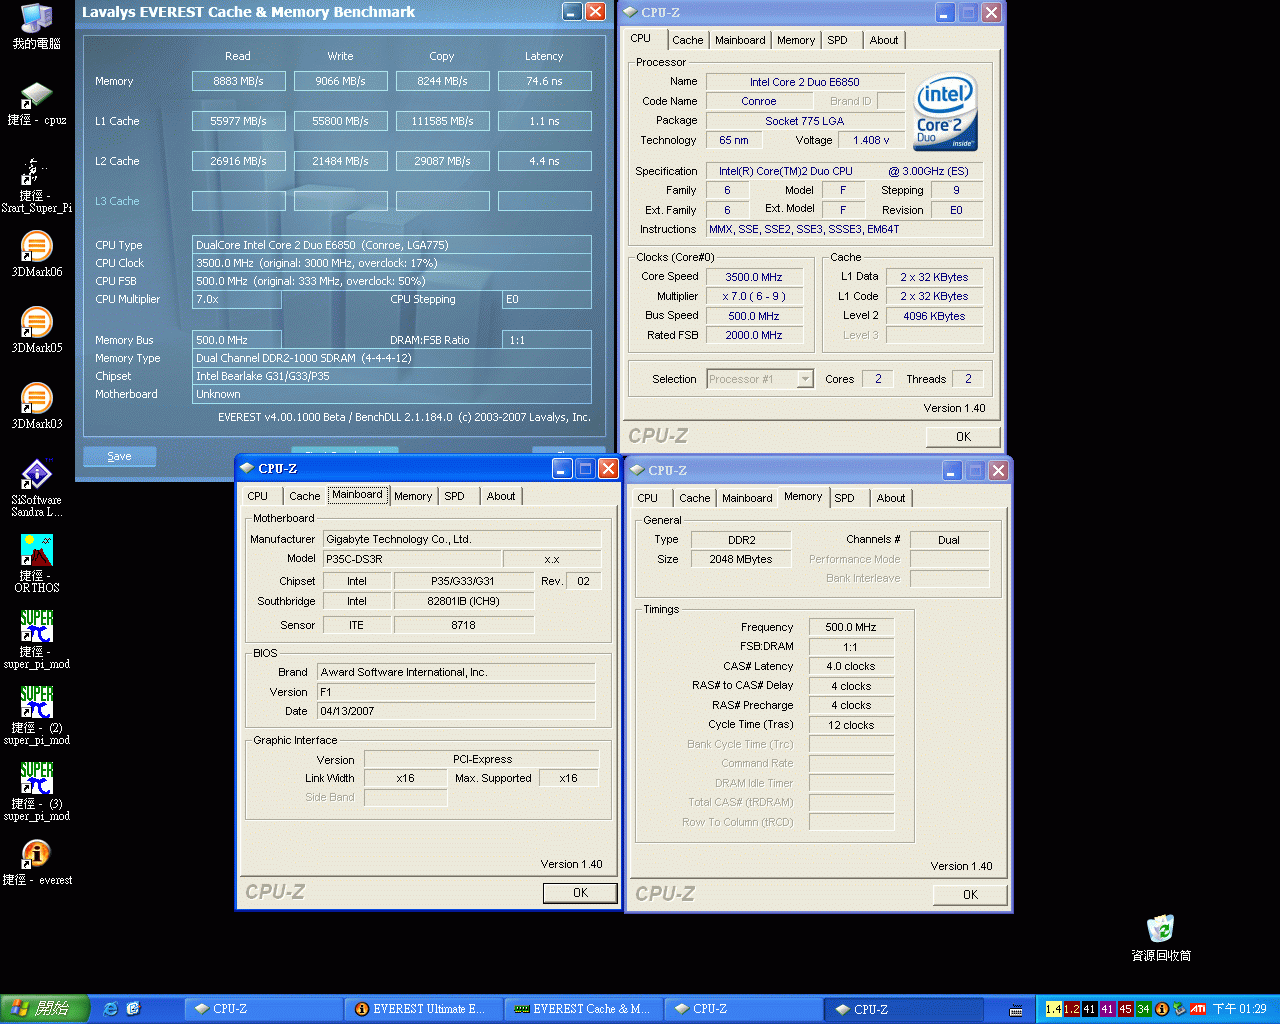Click the L1 Cache Read value 55977 MB/s
The image size is (1280, 1024).
239,121
